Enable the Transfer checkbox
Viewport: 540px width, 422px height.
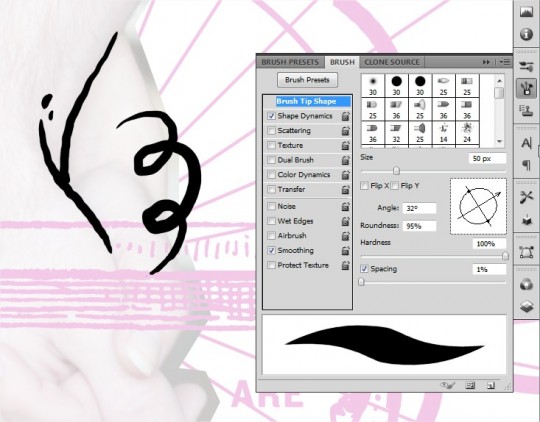click(x=271, y=189)
